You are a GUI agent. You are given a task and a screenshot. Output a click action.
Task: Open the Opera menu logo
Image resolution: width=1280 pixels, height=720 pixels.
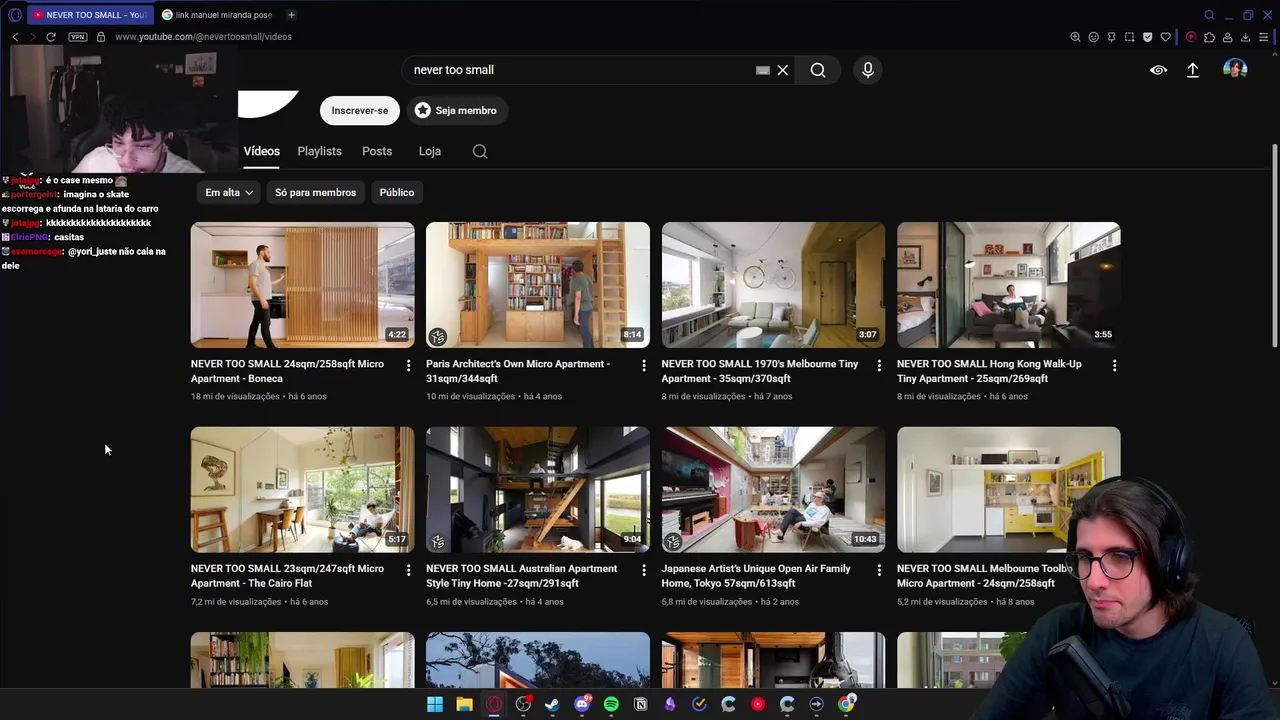click(14, 15)
